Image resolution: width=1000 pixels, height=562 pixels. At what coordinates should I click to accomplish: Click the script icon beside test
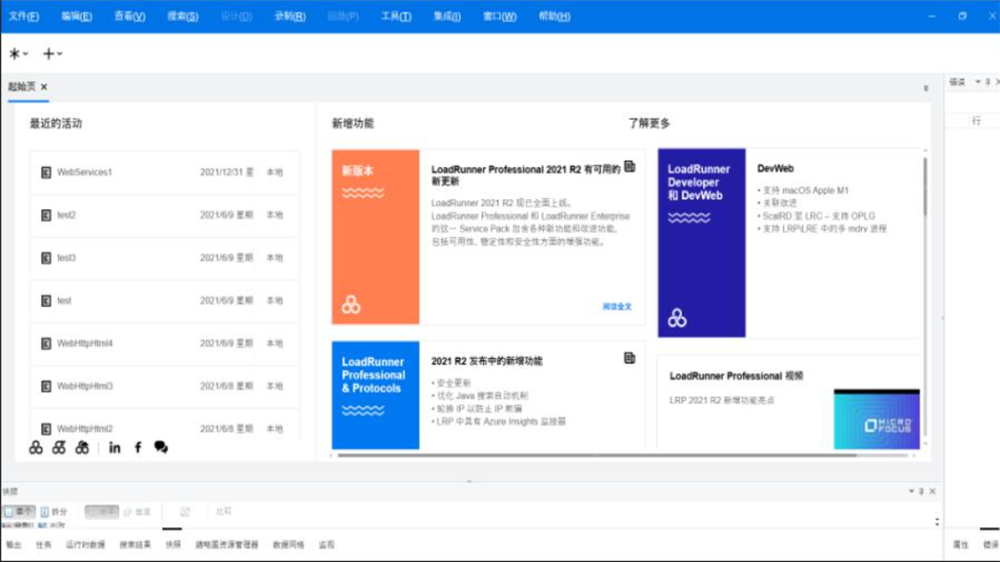[x=46, y=300]
